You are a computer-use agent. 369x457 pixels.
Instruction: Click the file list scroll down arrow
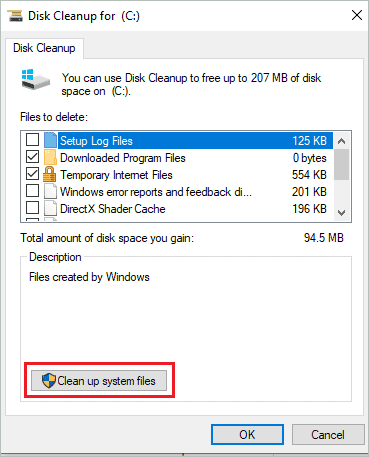tap(341, 213)
